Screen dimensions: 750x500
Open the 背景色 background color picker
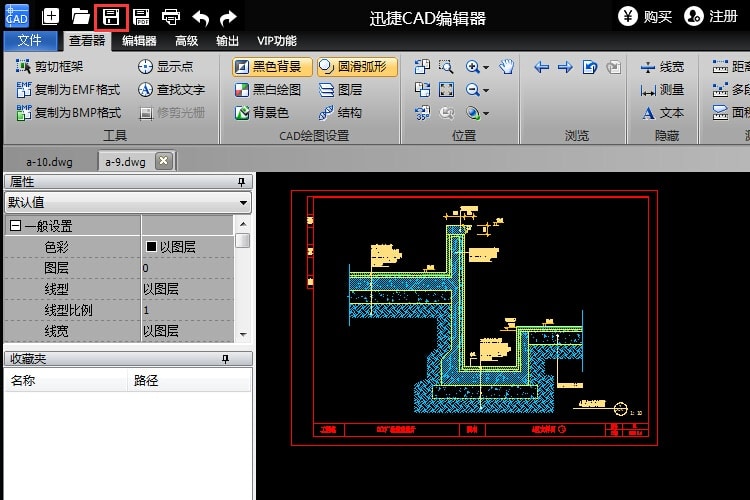261,113
